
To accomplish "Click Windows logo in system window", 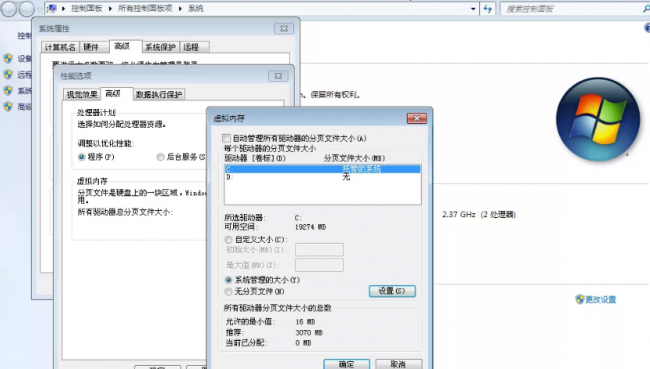I will tap(598, 119).
